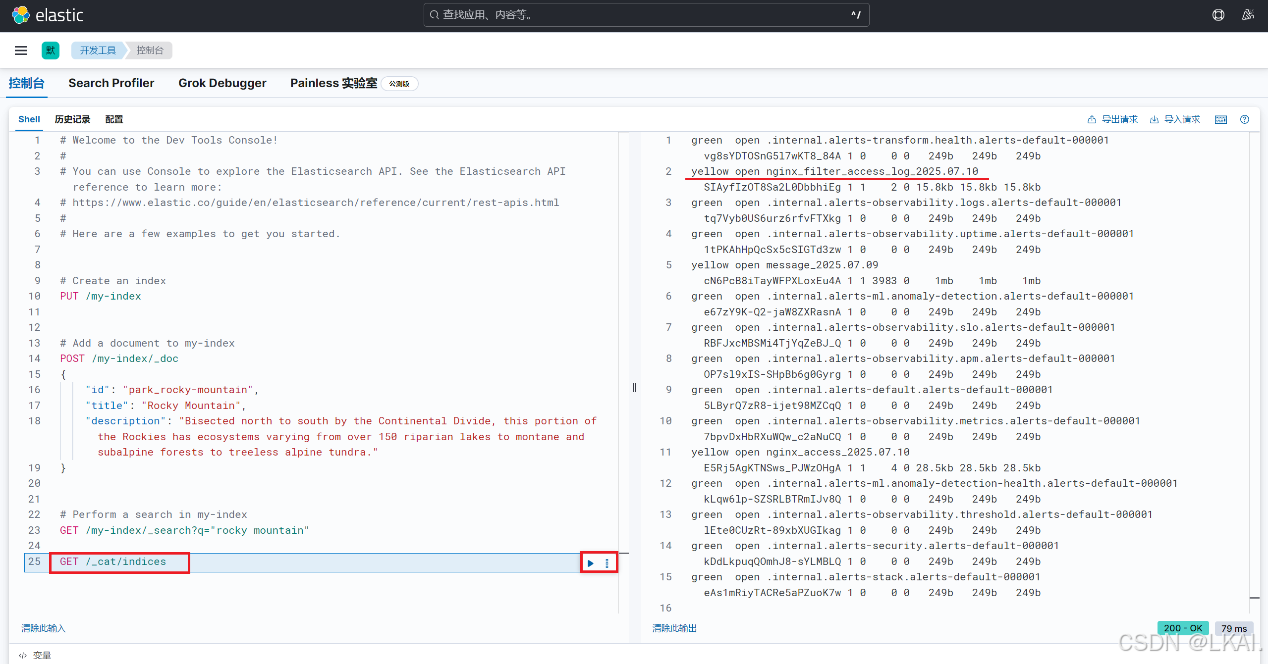Open the hamburger navigation menu
The width and height of the screenshot is (1268, 664).
tap(21, 50)
